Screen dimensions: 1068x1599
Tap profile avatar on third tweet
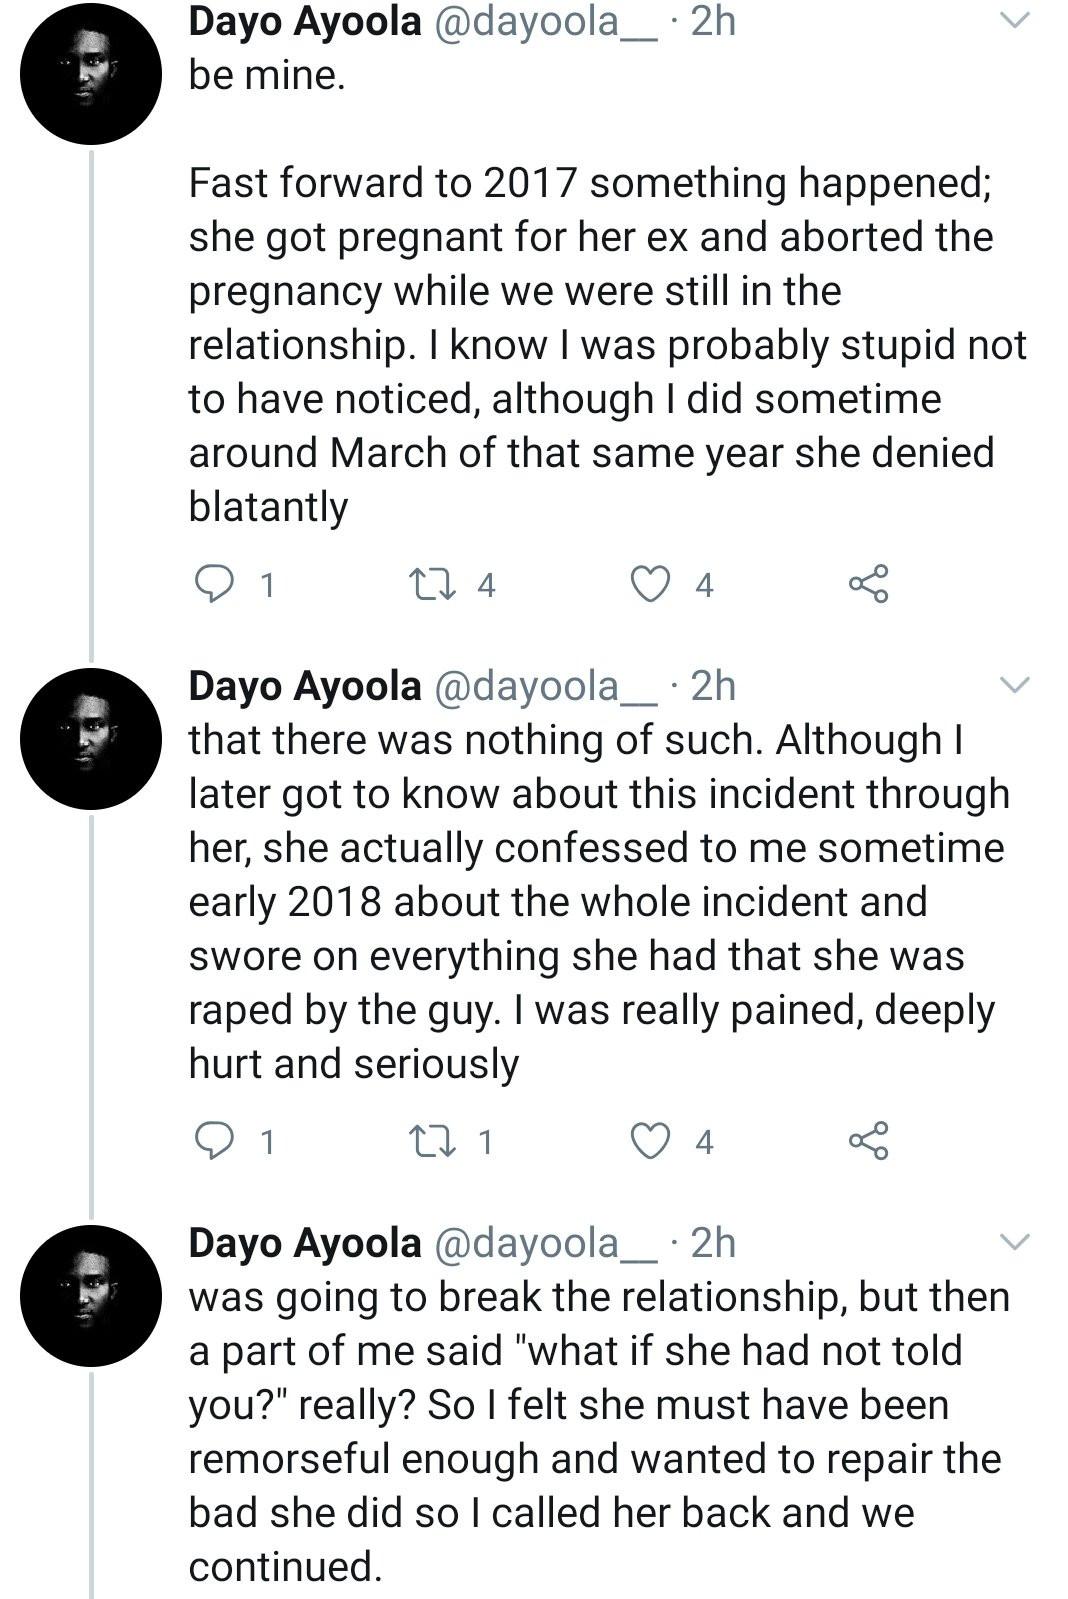(x=91, y=1296)
